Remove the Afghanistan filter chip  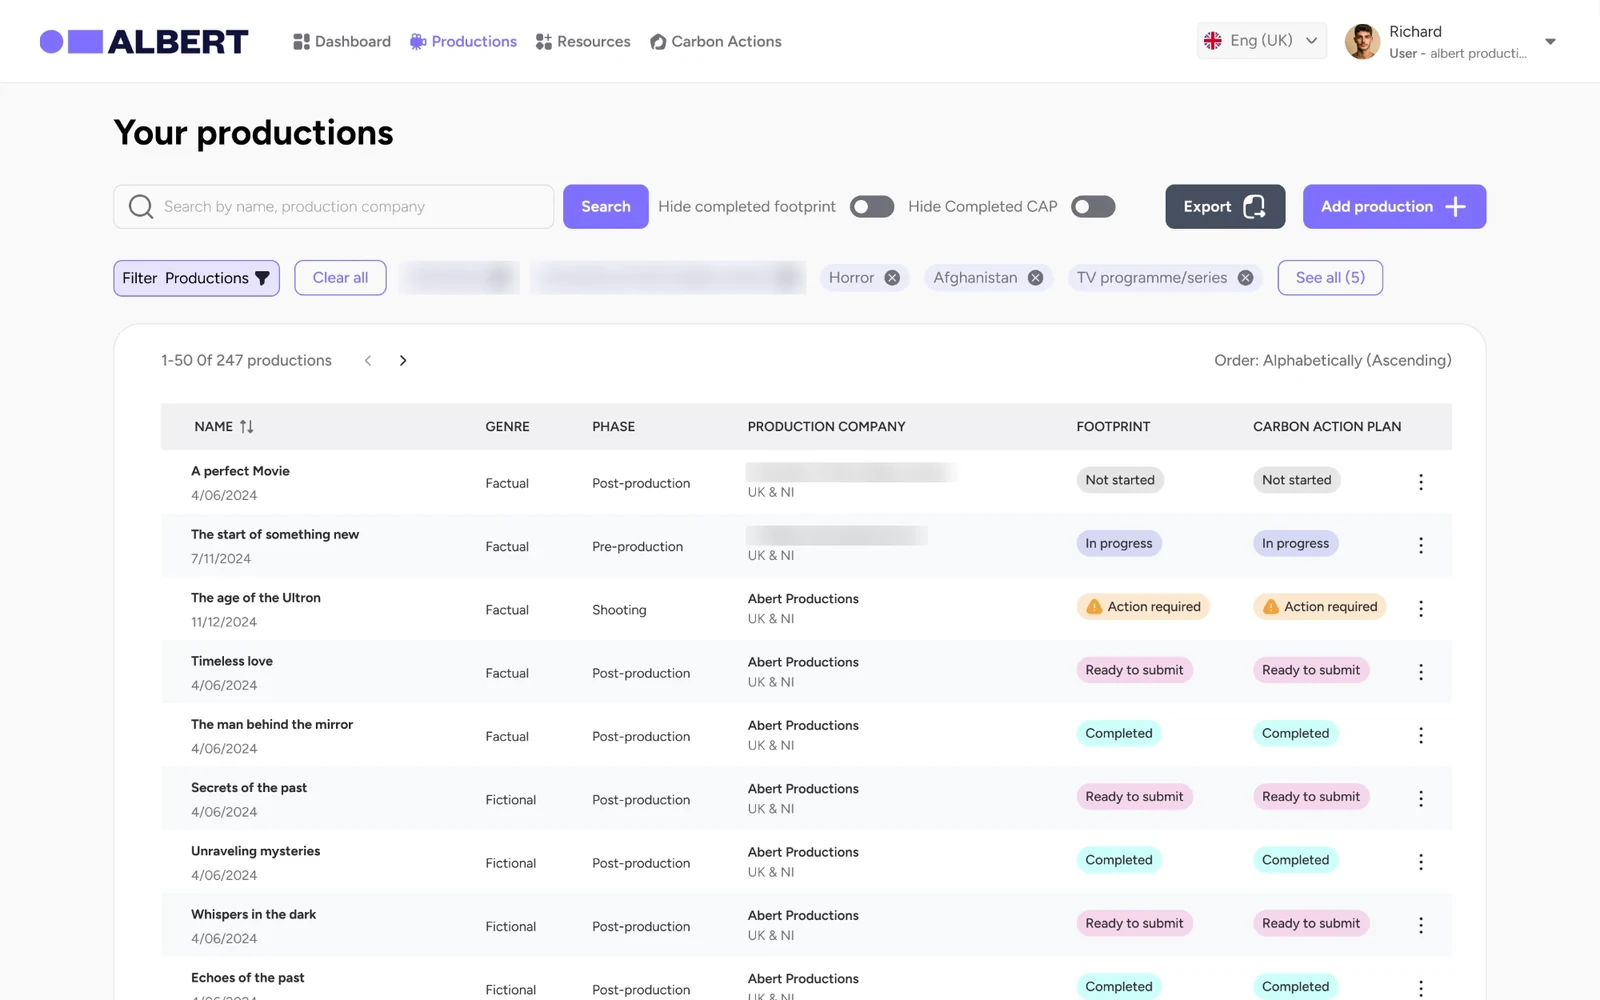coord(1035,278)
